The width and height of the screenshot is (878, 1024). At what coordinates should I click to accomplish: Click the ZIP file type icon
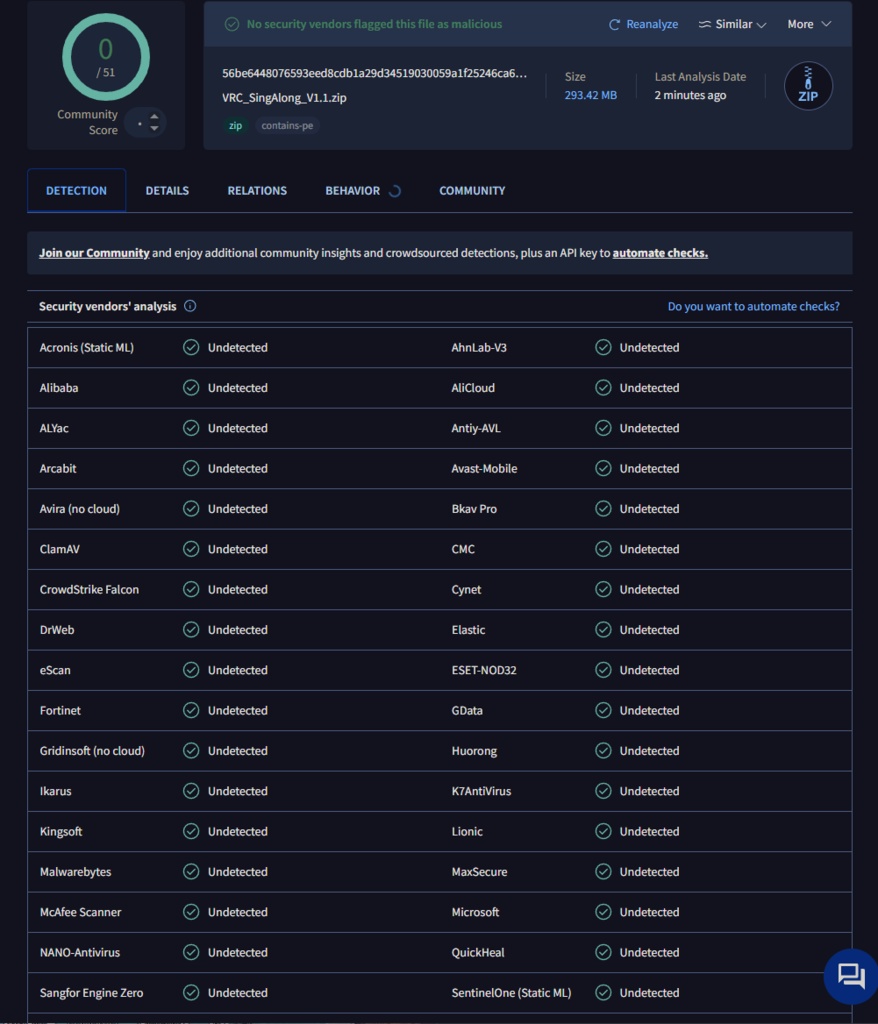[808, 86]
